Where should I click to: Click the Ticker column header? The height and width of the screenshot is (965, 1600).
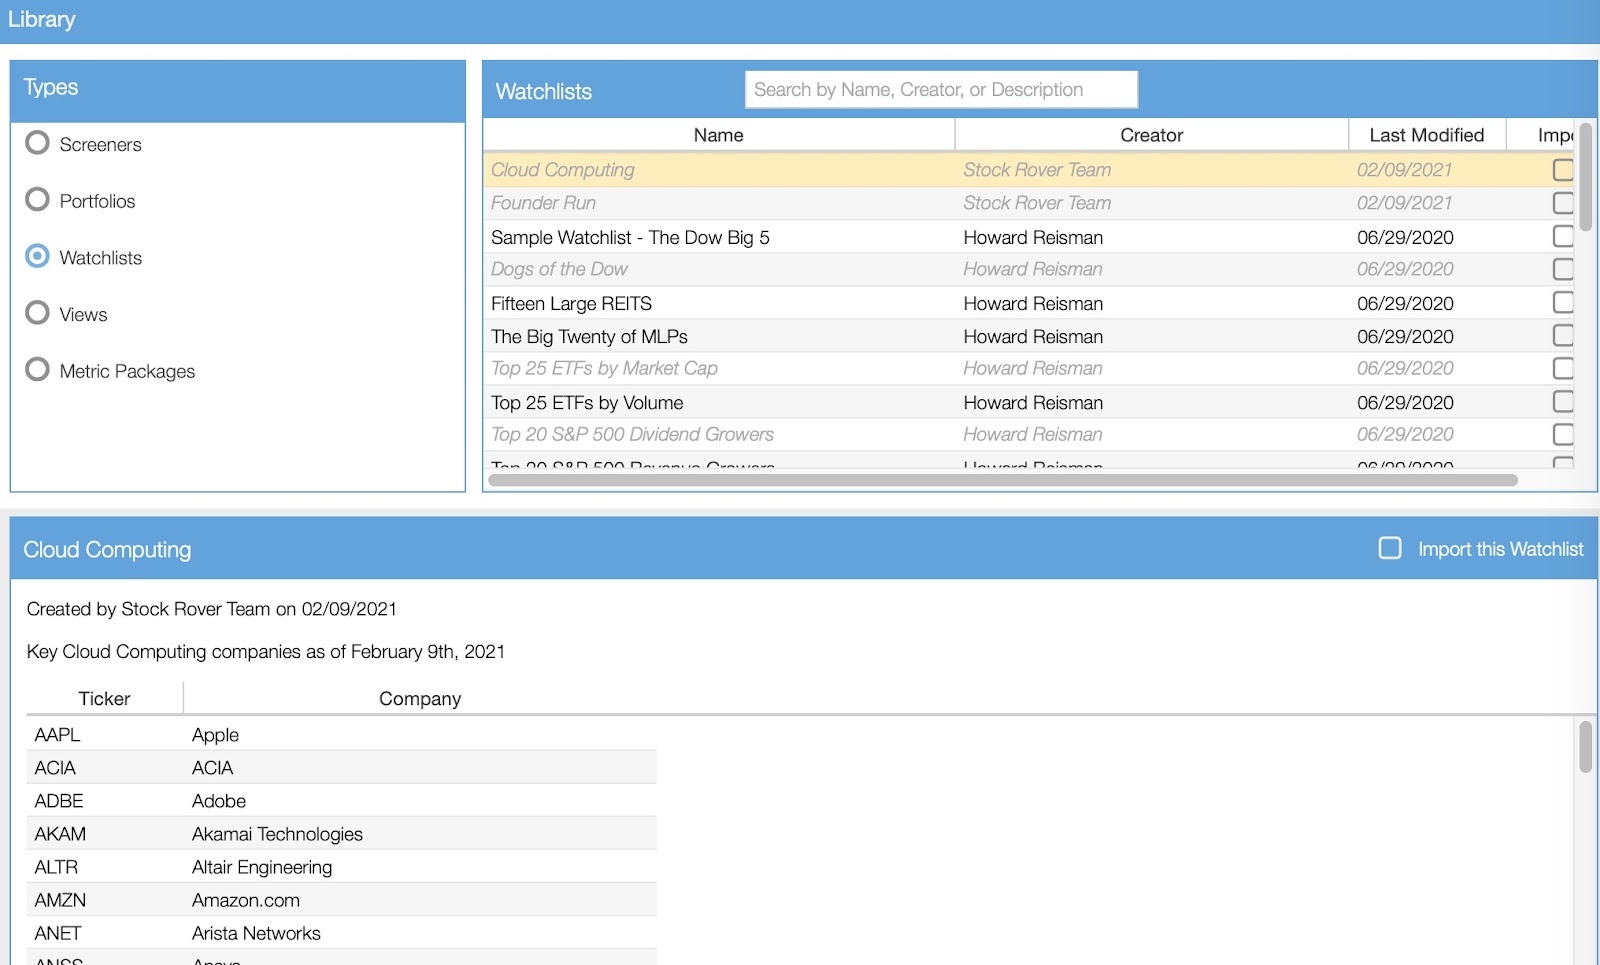[x=104, y=698]
